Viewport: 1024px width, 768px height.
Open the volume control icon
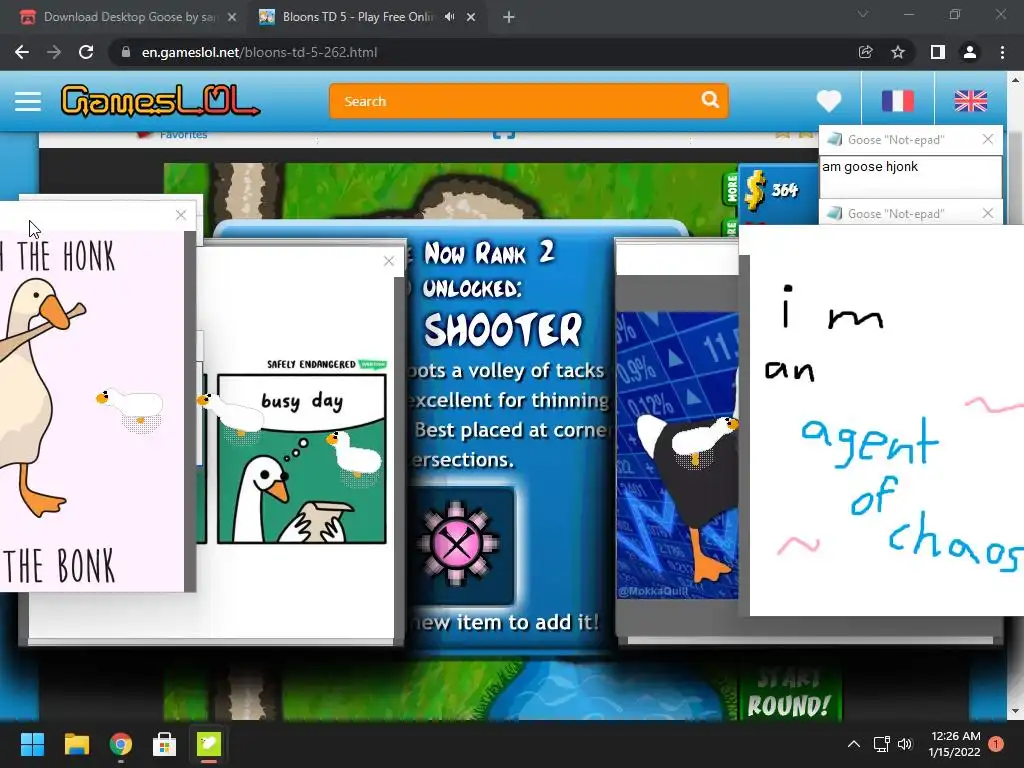(x=904, y=744)
